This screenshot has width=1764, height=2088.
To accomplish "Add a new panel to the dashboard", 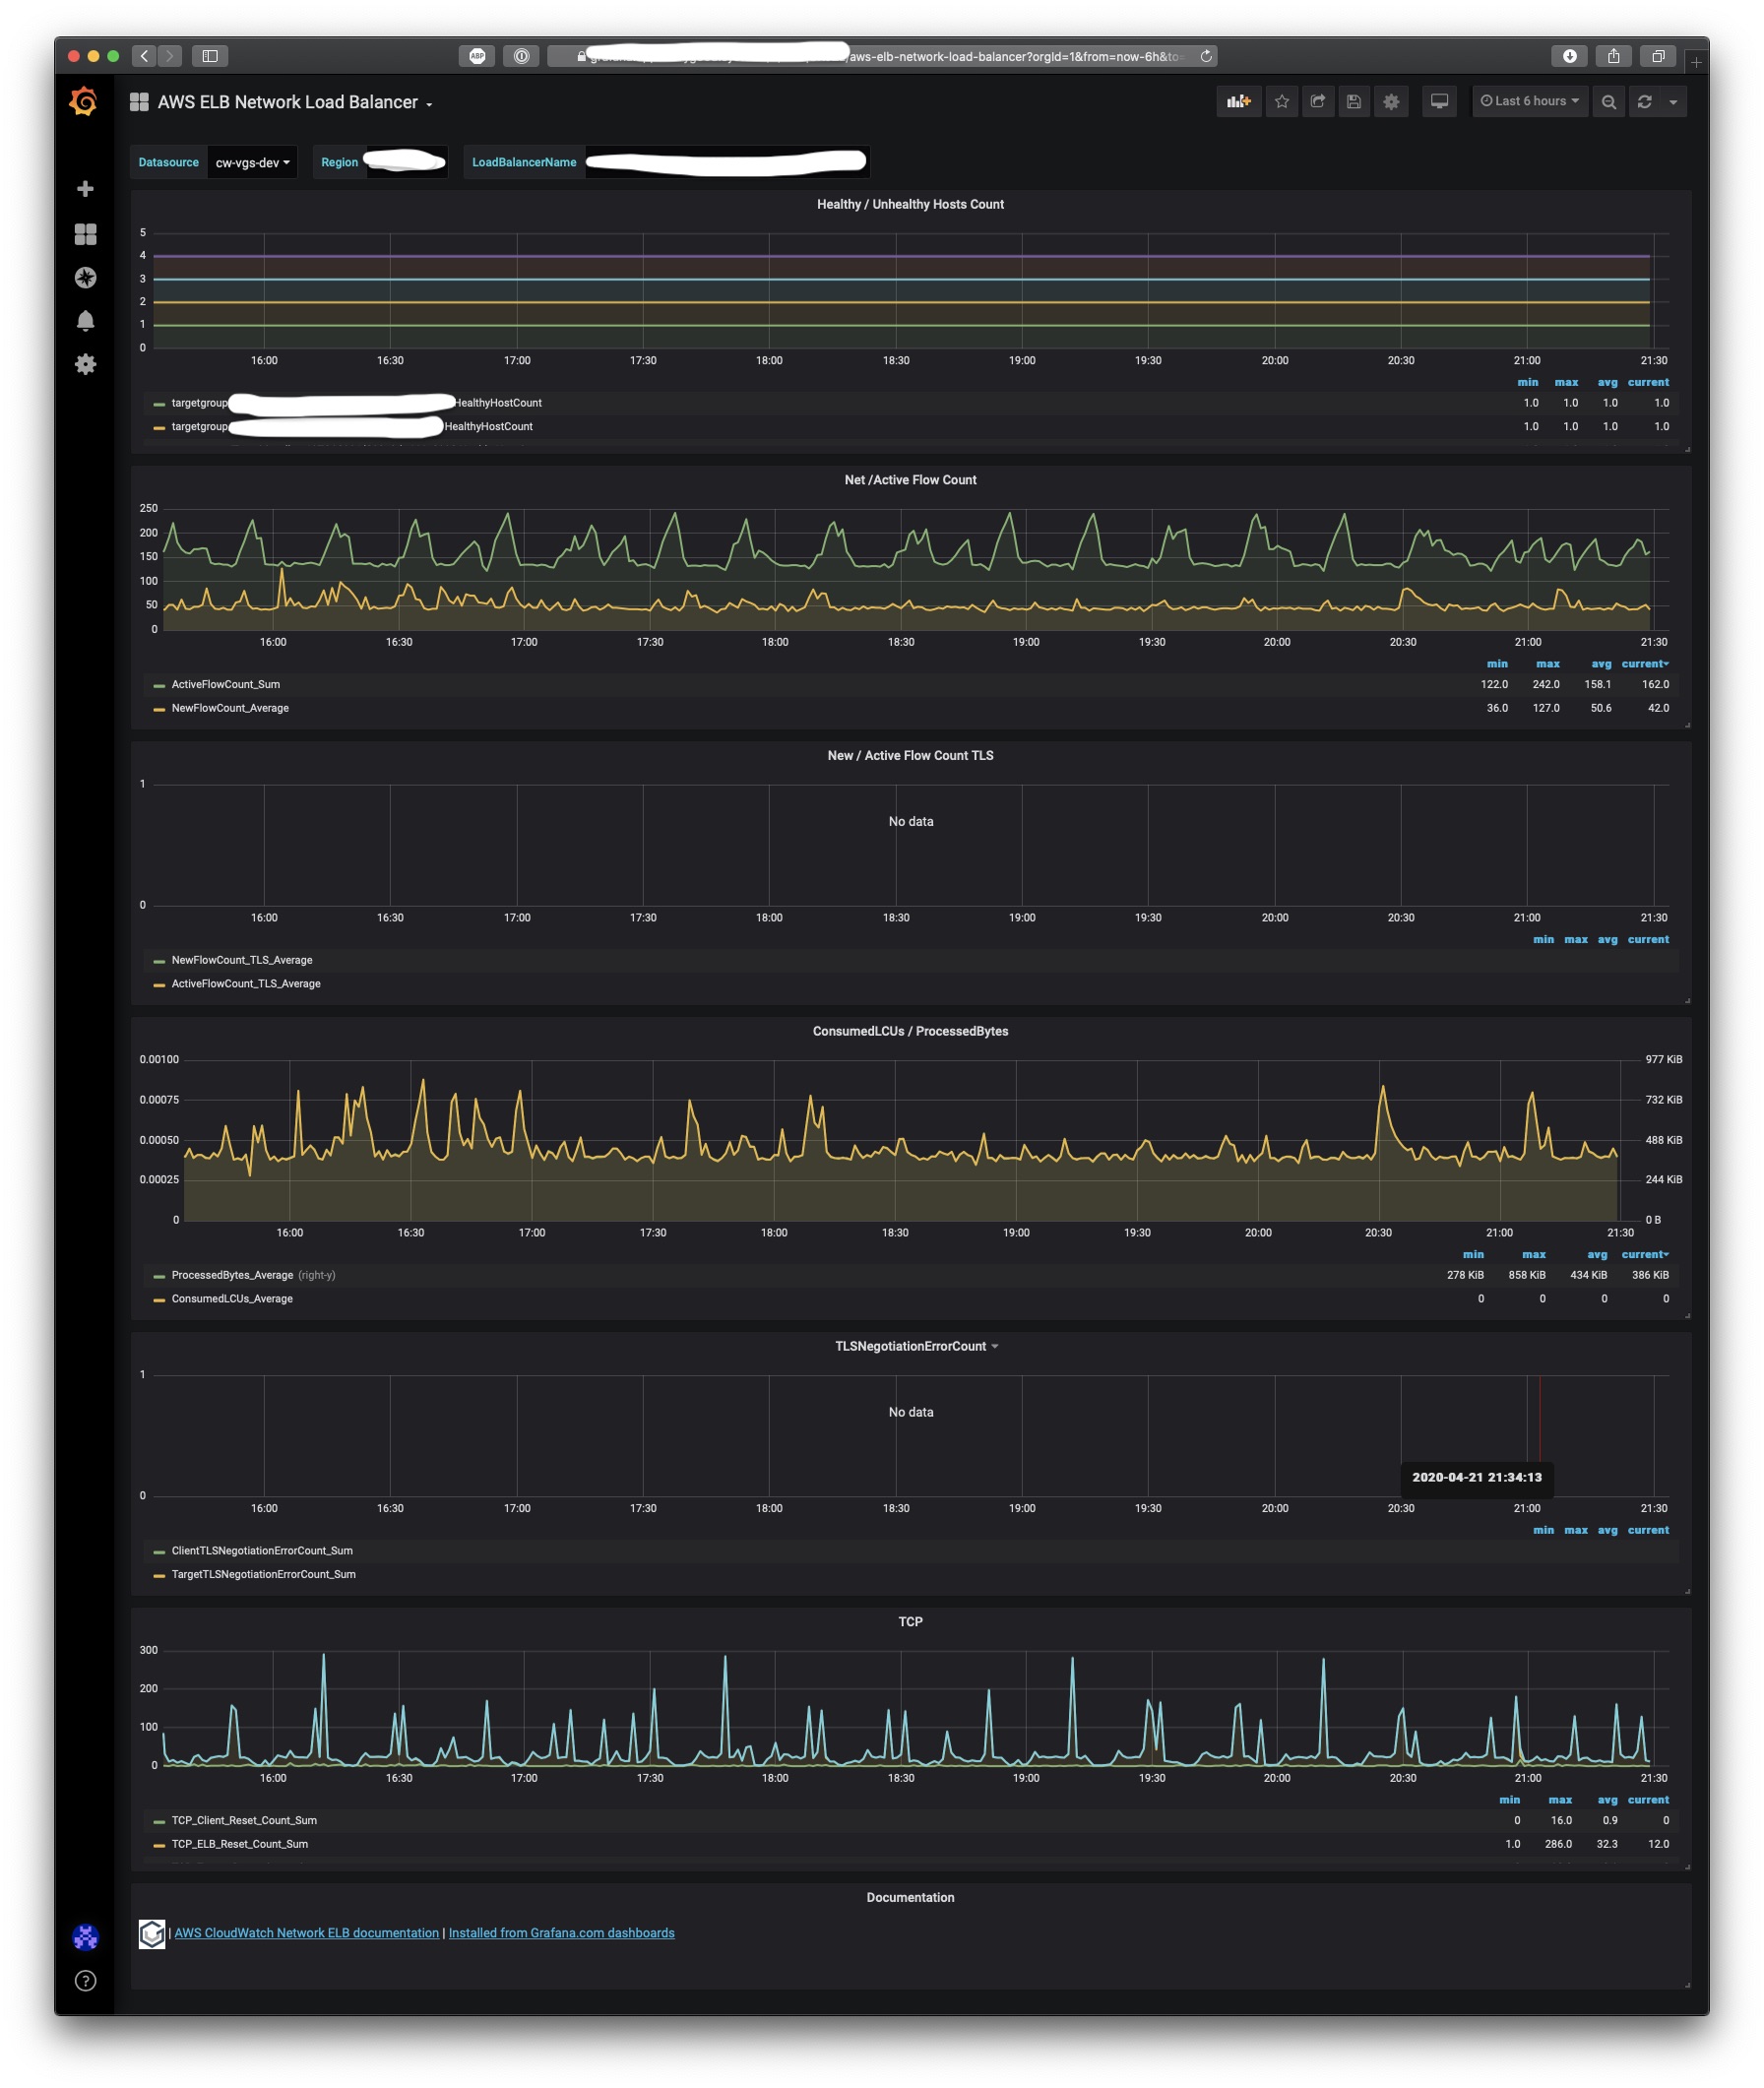I will tap(1239, 101).
